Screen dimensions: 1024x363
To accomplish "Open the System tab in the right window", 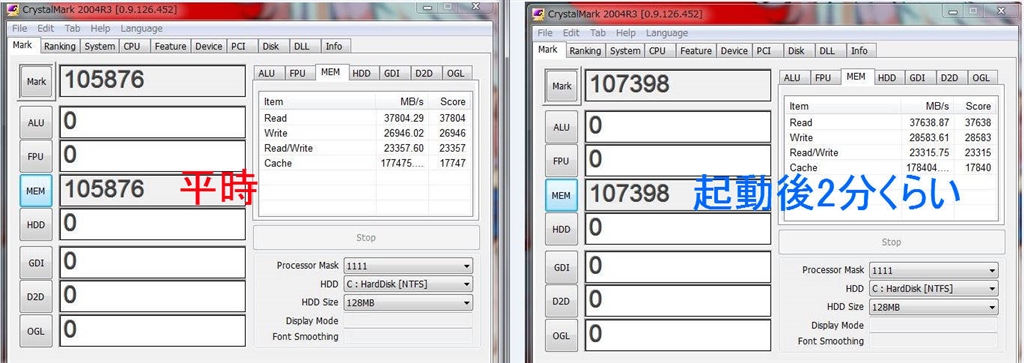I will [x=625, y=50].
